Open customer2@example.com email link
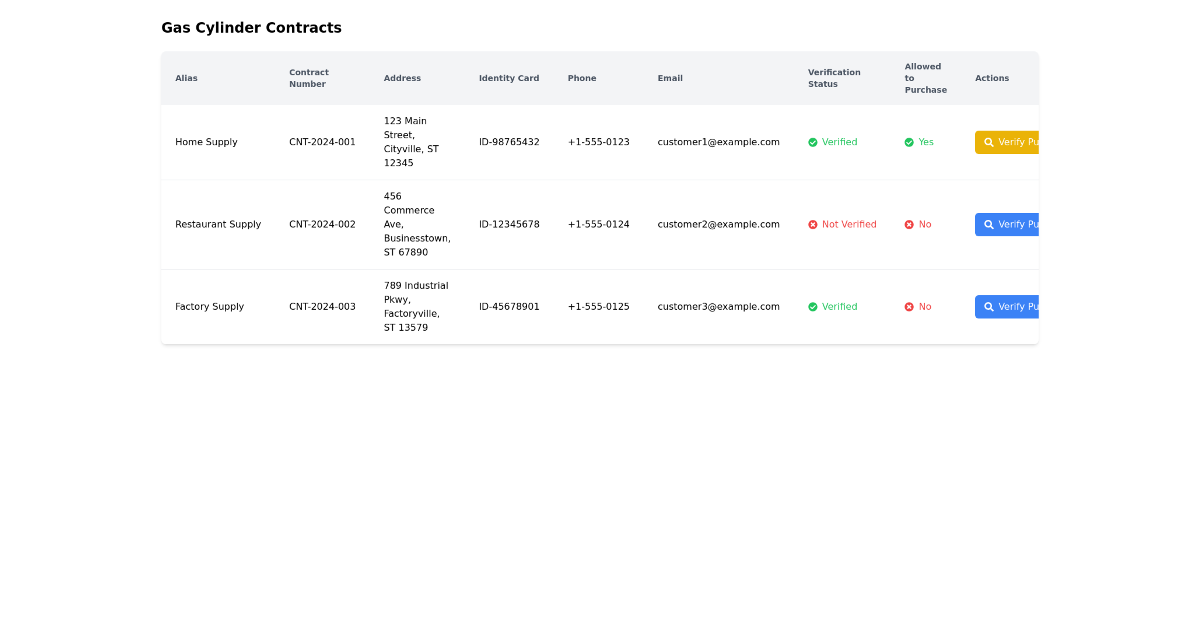The width and height of the screenshot is (1200, 630). [719, 224]
